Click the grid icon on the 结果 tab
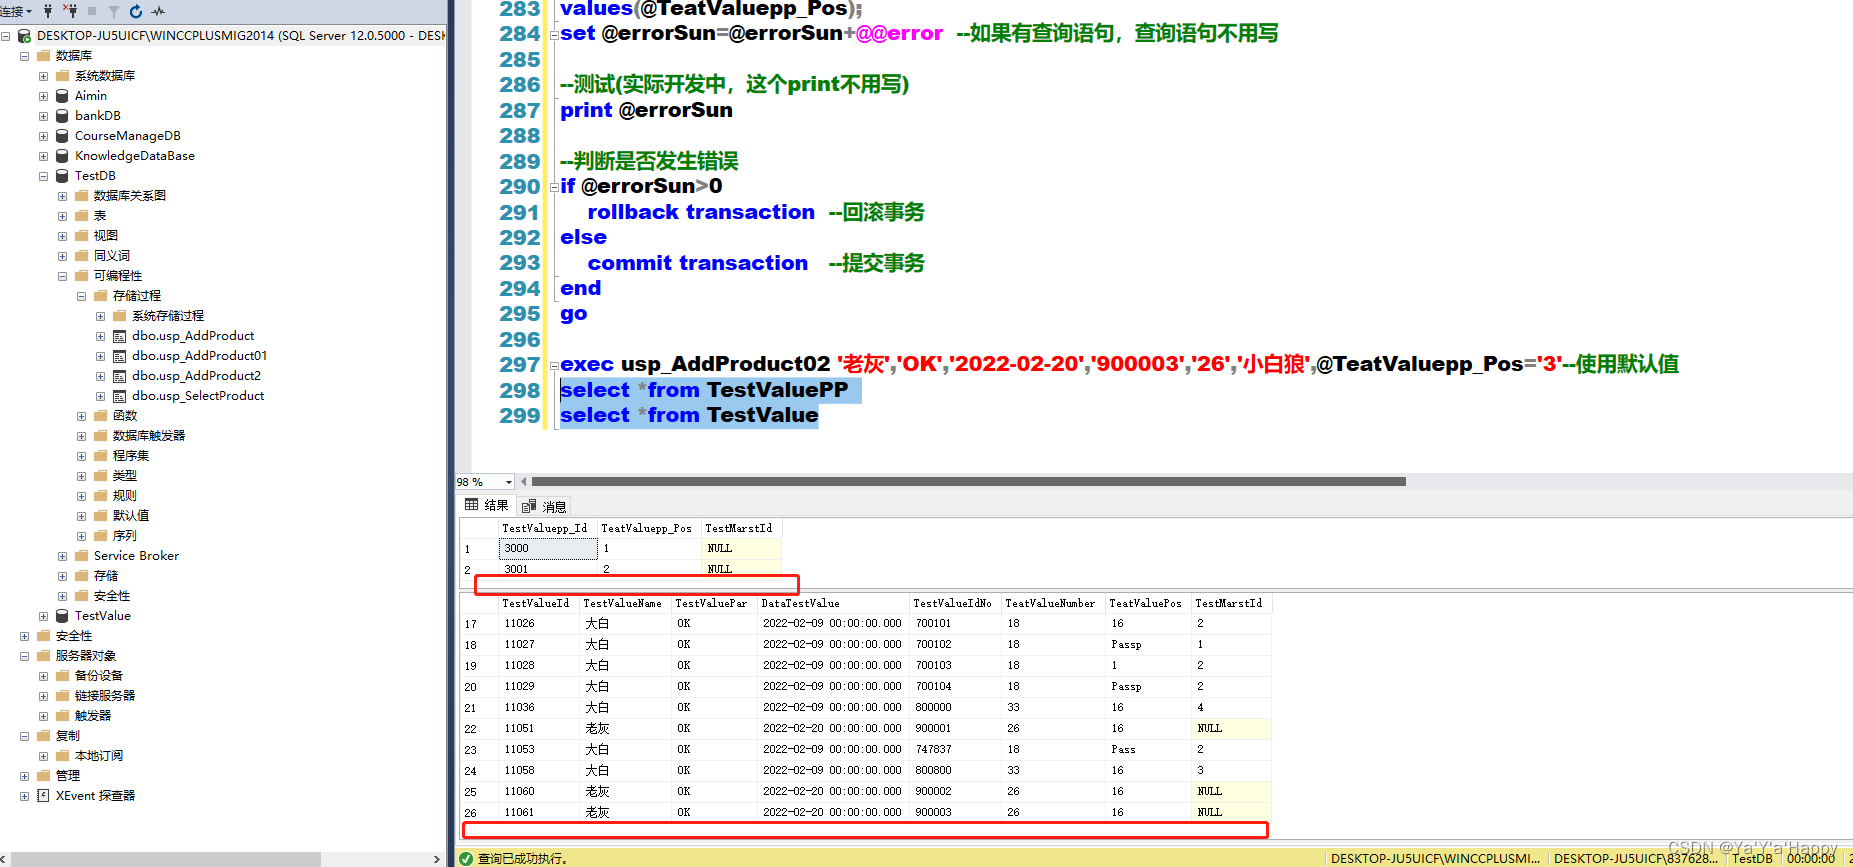The width and height of the screenshot is (1853, 867). [x=472, y=505]
